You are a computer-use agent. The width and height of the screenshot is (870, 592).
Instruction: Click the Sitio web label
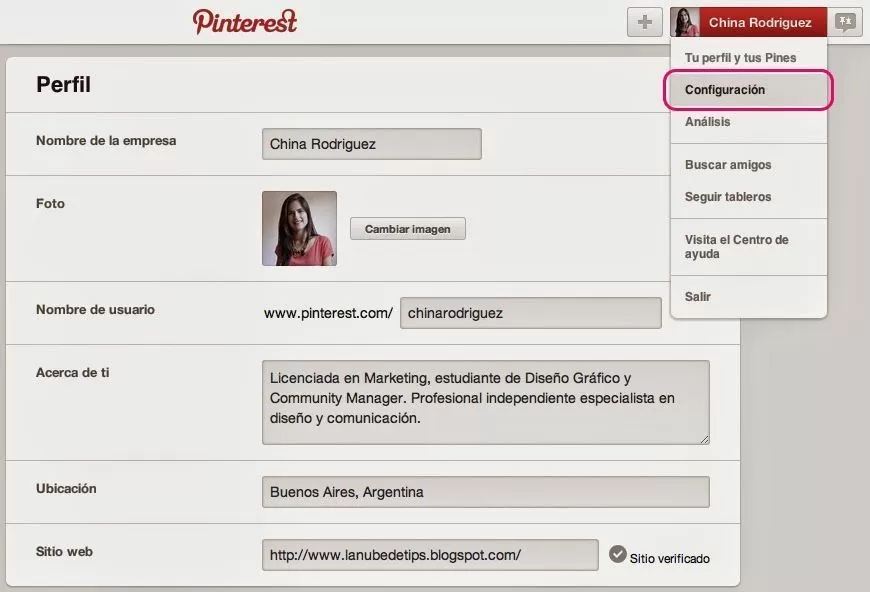[64, 551]
